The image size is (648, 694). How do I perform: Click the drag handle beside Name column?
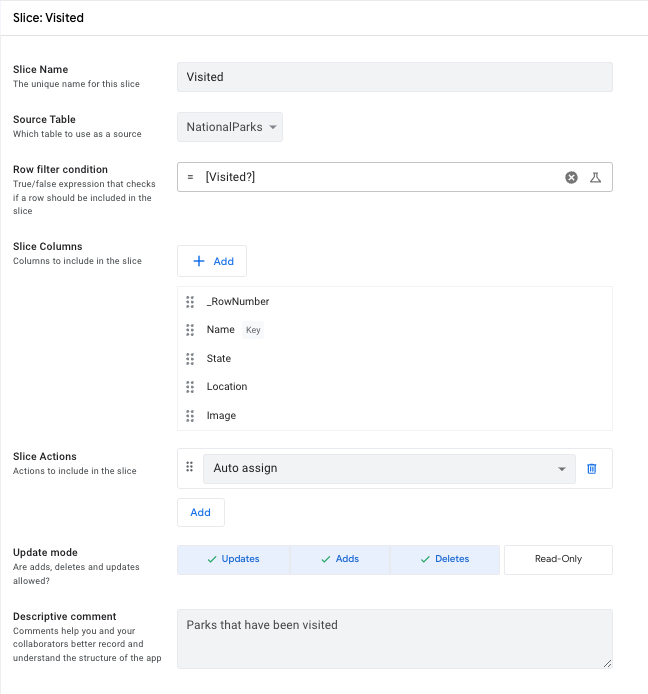(x=190, y=330)
